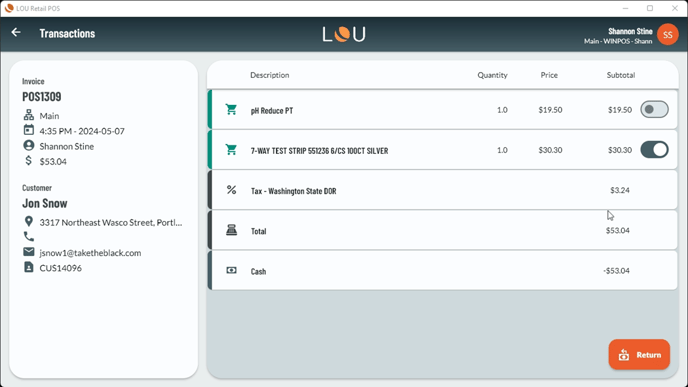Click the orange Return button
This screenshot has width=688, height=387.
(x=639, y=355)
